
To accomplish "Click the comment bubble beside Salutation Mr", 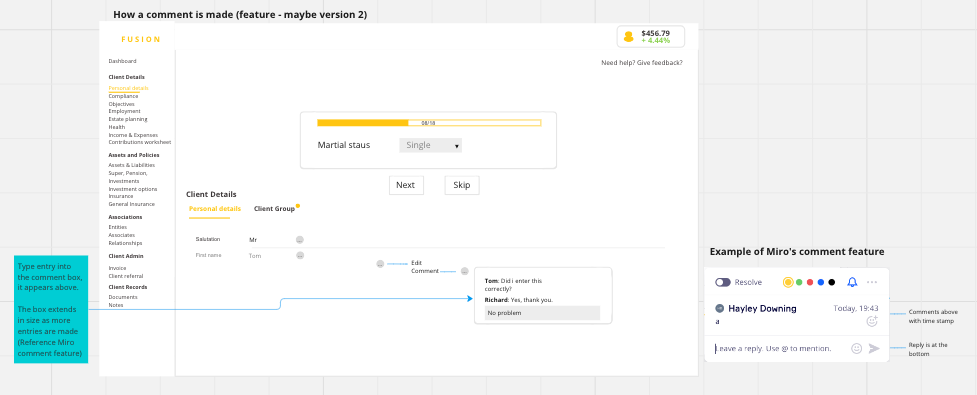I will point(300,240).
